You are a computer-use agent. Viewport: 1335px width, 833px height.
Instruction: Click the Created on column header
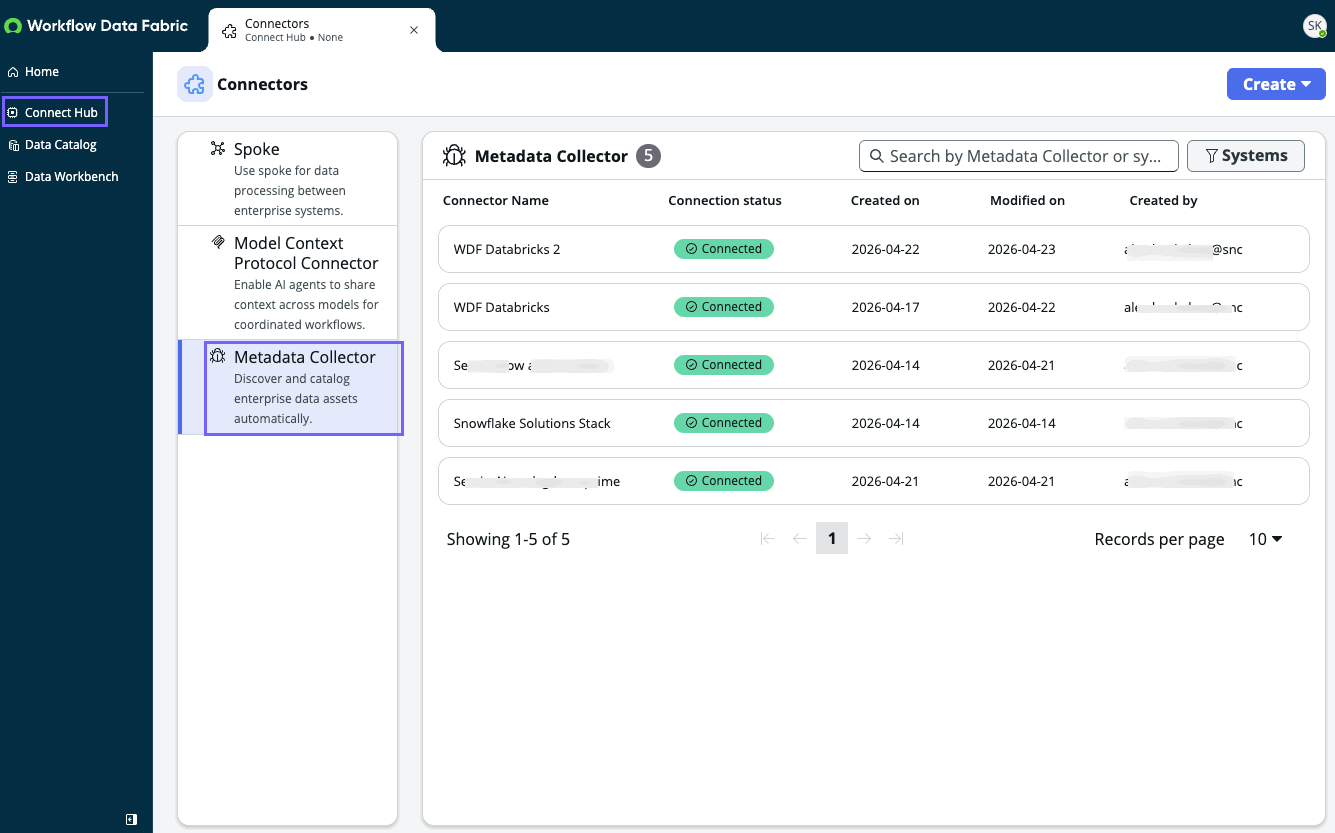tap(885, 201)
